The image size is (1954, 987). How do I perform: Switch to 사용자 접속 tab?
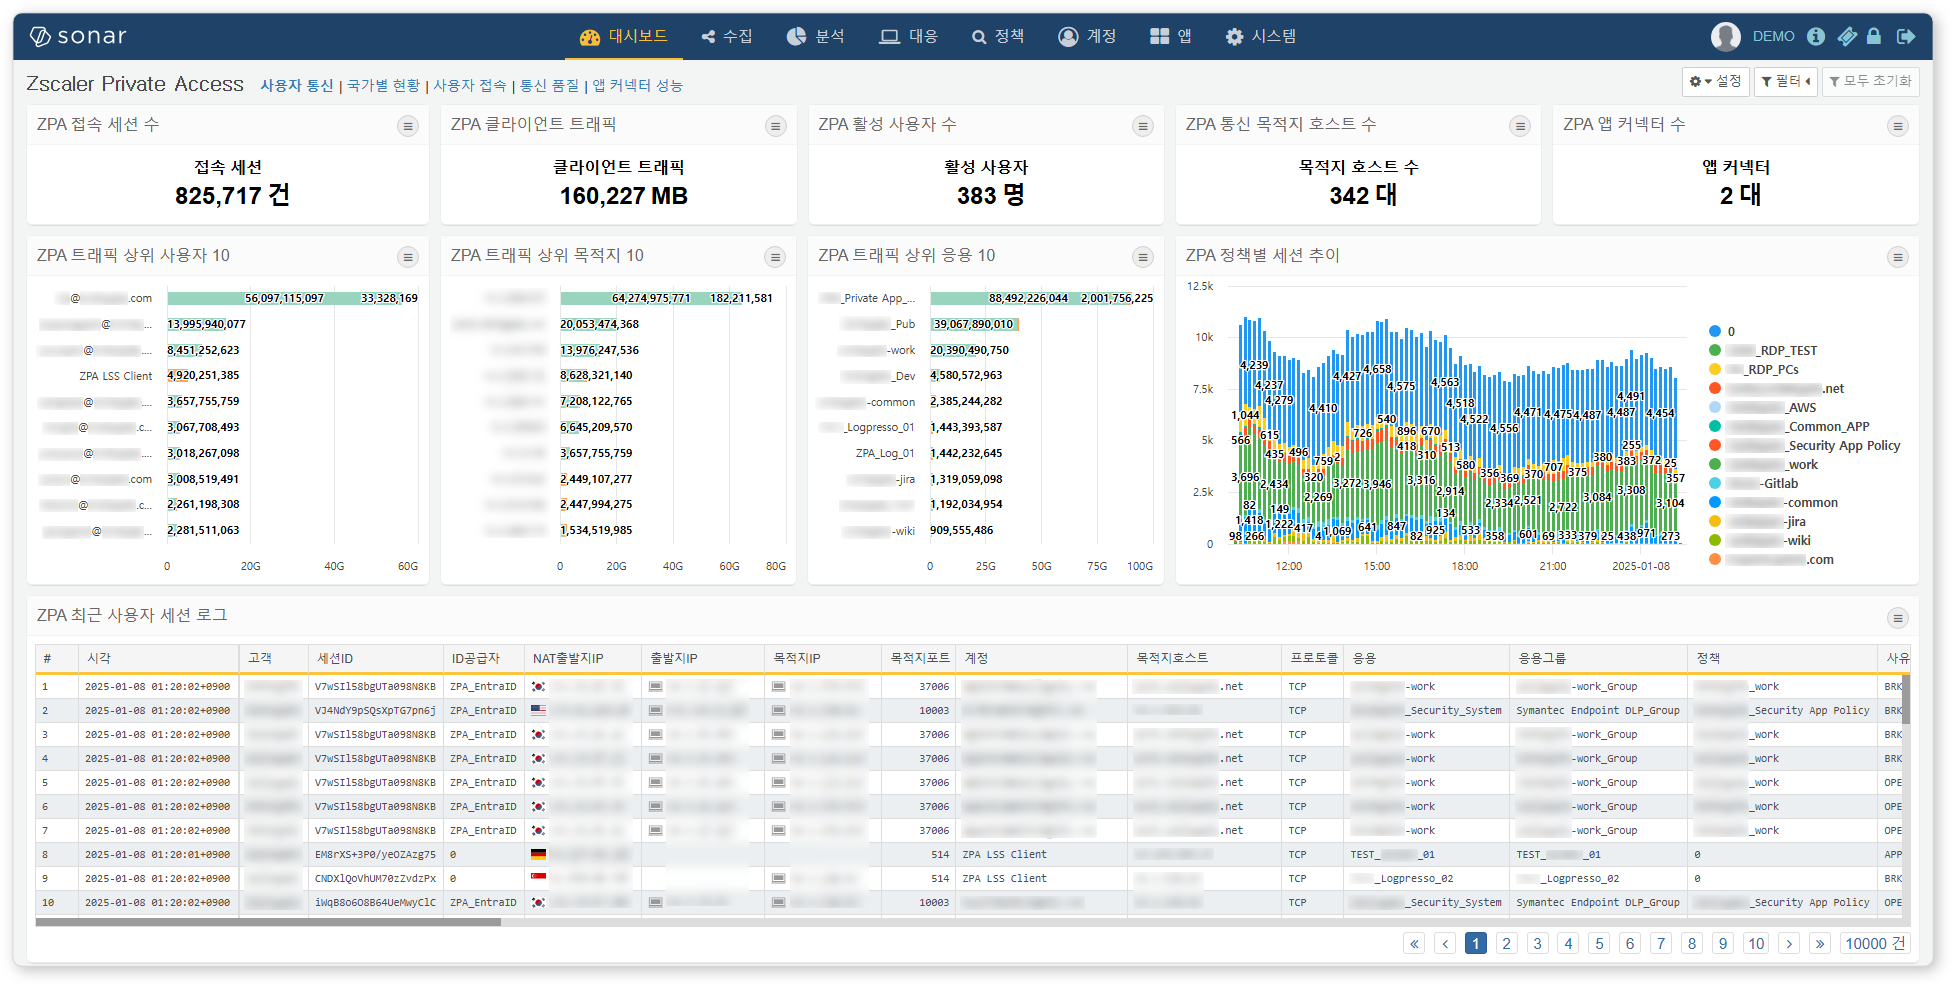coord(470,86)
